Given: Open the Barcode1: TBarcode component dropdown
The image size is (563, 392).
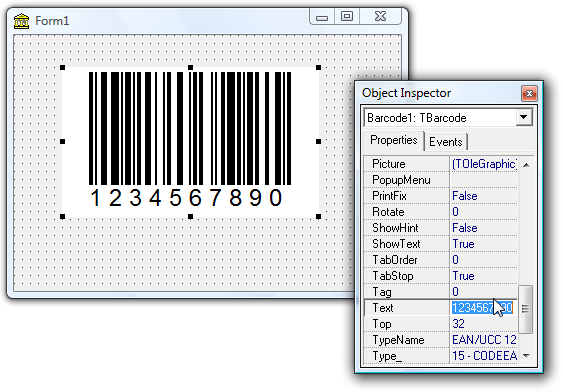Looking at the screenshot, I should pos(524,117).
